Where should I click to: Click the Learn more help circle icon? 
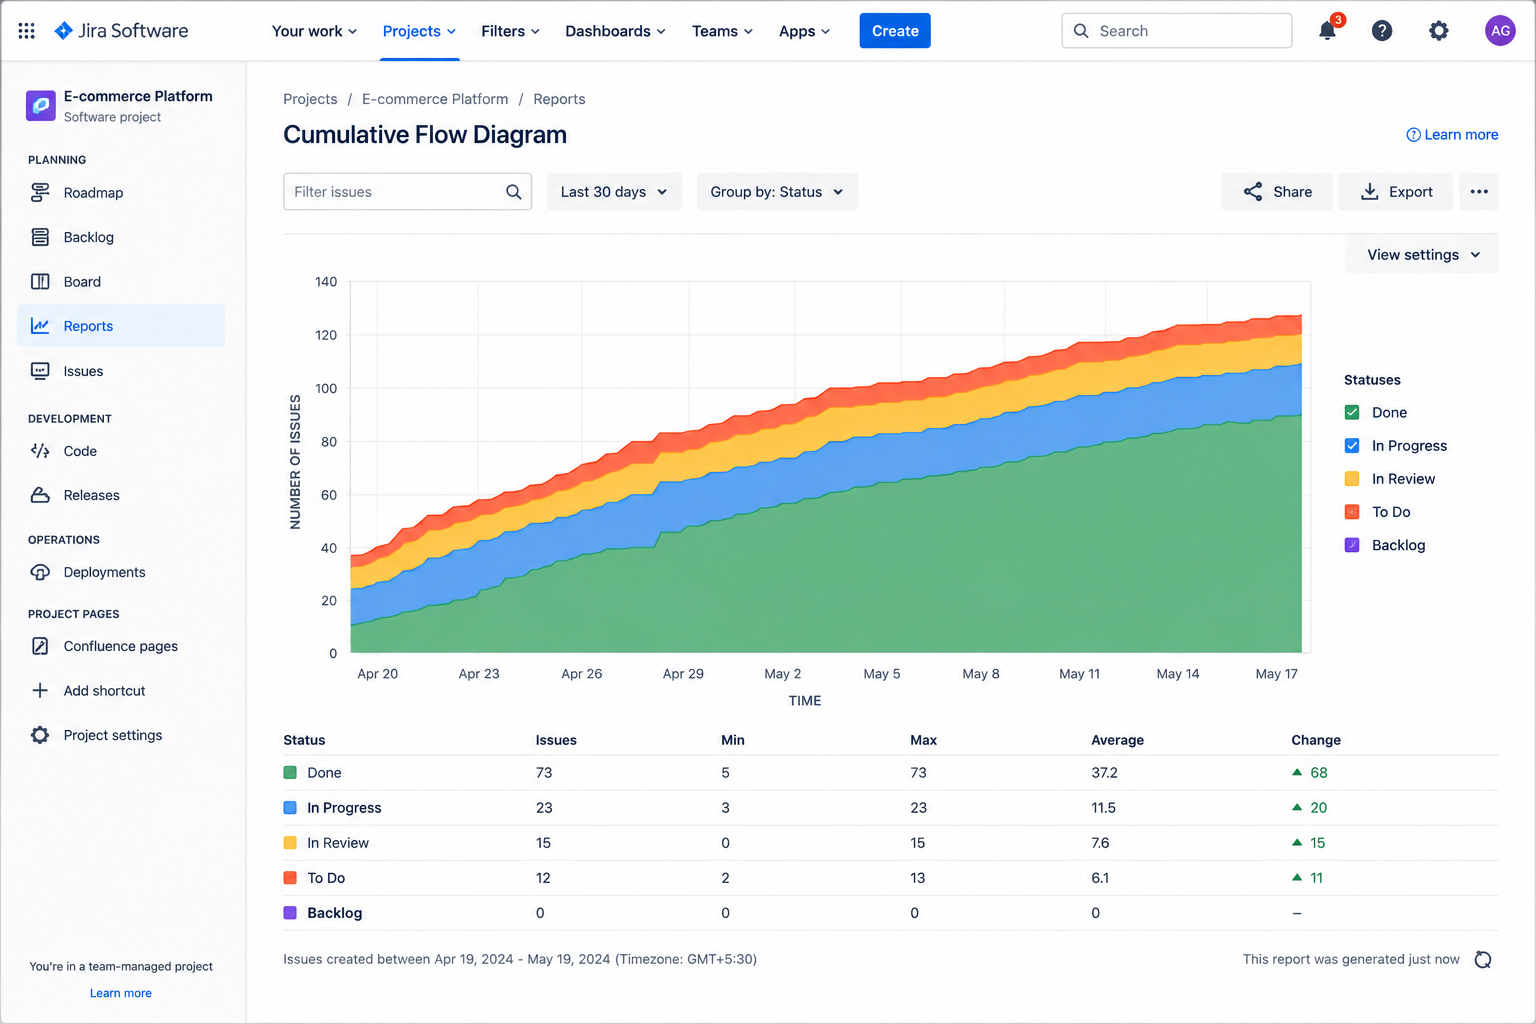point(1413,135)
